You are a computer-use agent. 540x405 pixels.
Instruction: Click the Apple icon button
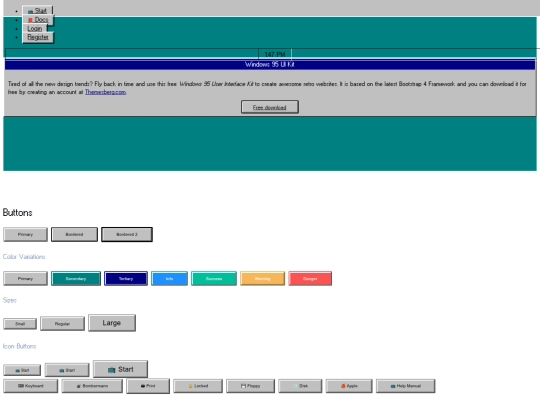click(349, 386)
